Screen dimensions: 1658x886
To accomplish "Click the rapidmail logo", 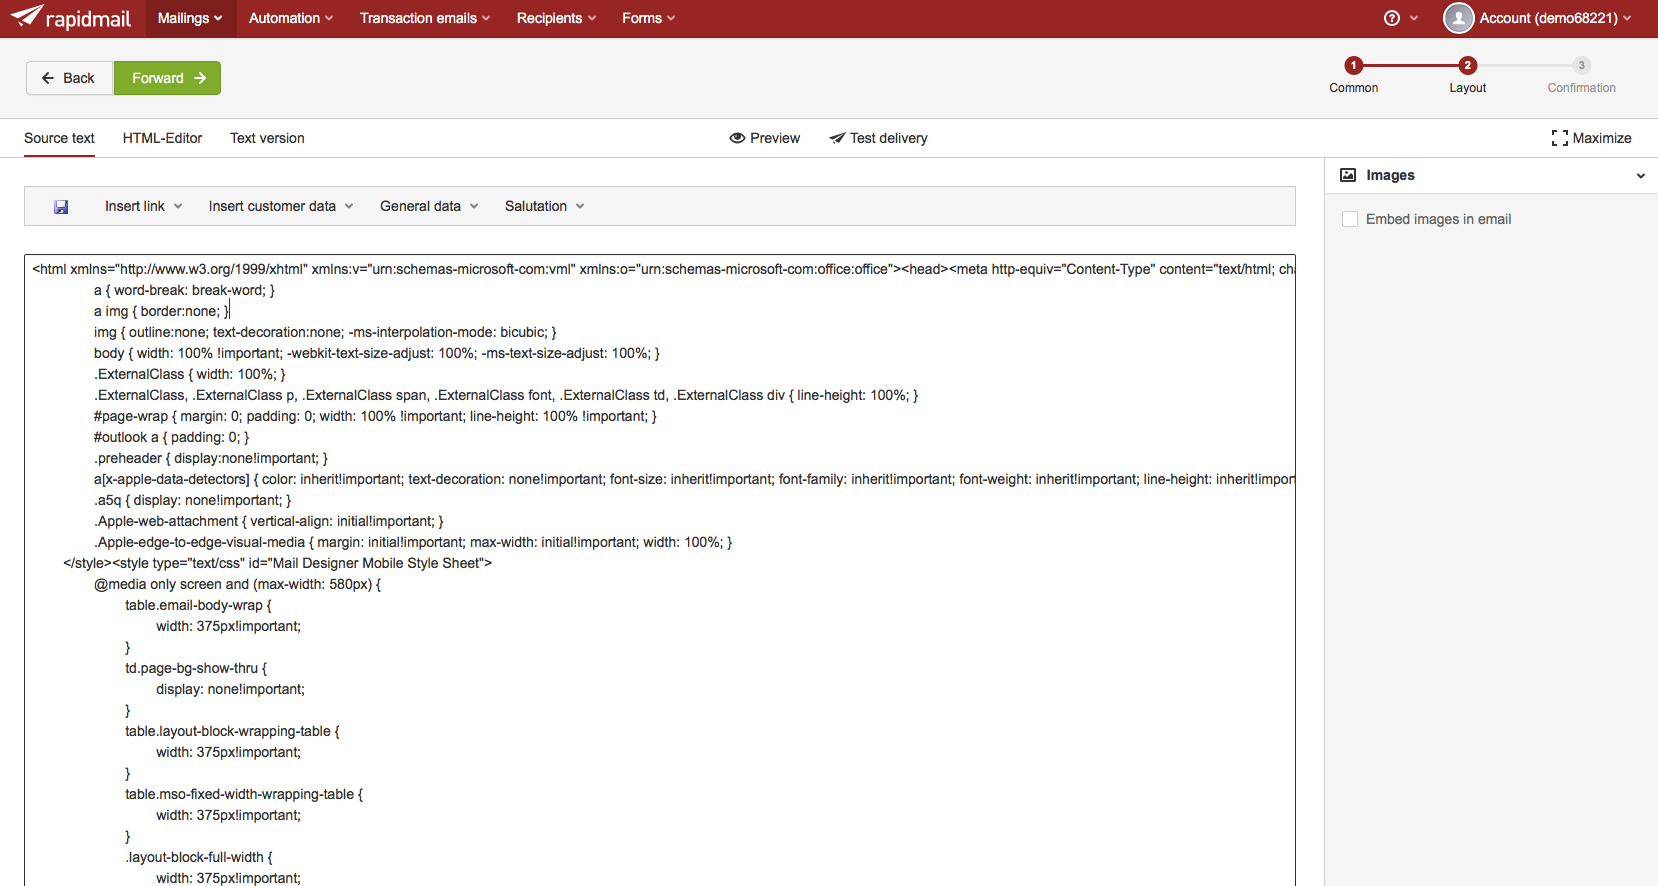I will click(71, 18).
